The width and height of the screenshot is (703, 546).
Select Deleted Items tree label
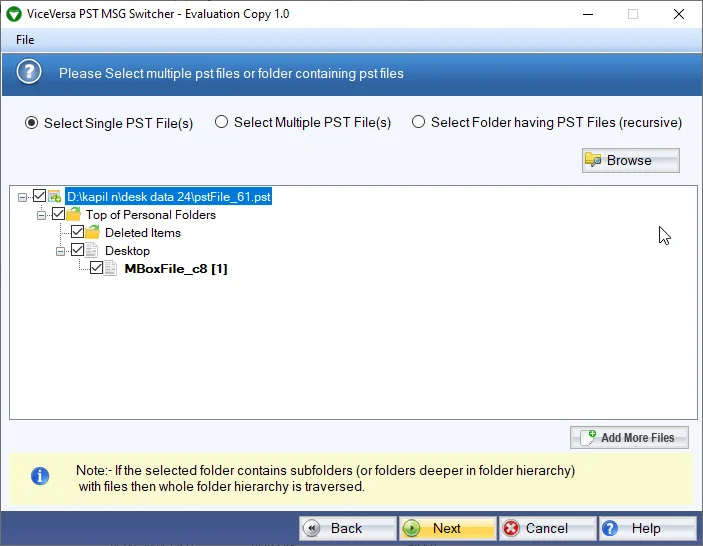pyautogui.click(x=143, y=233)
